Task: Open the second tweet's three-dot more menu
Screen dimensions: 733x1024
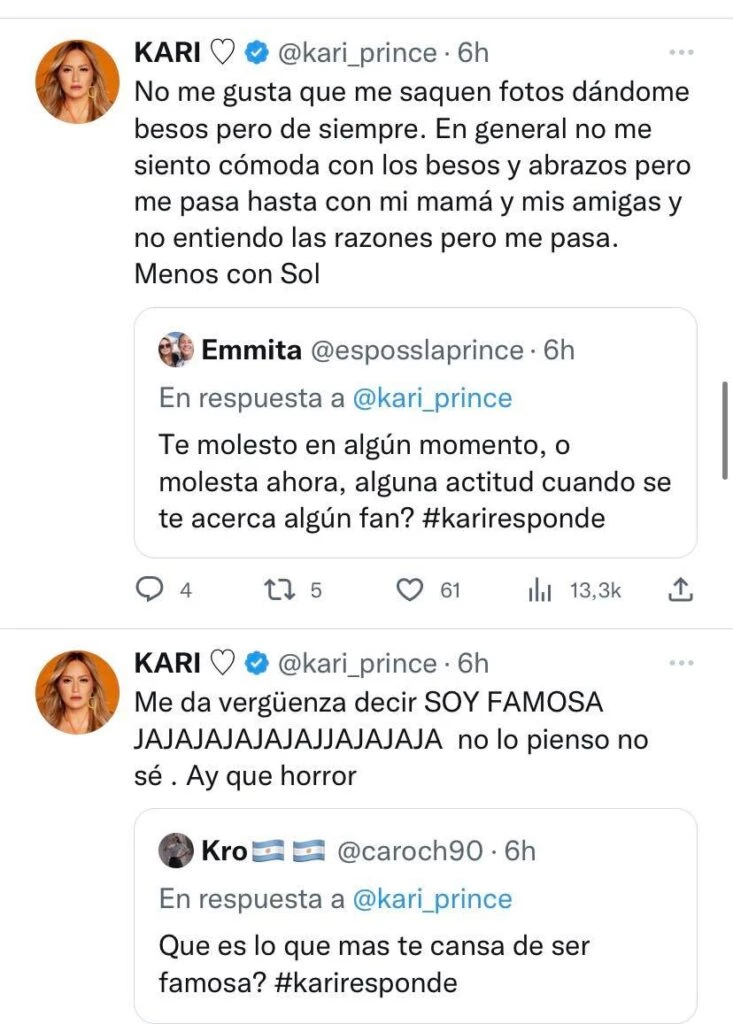Action: (x=681, y=663)
